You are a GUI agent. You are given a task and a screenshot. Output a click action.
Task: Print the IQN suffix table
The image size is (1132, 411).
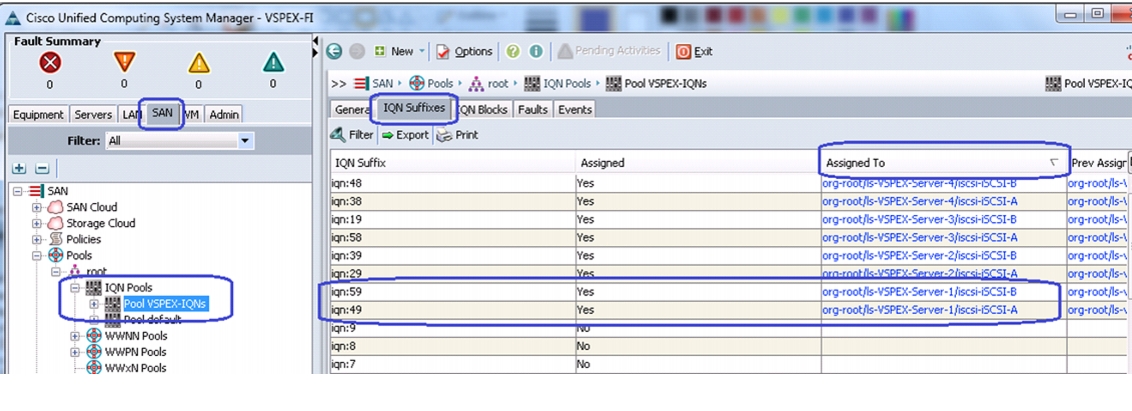click(x=458, y=134)
